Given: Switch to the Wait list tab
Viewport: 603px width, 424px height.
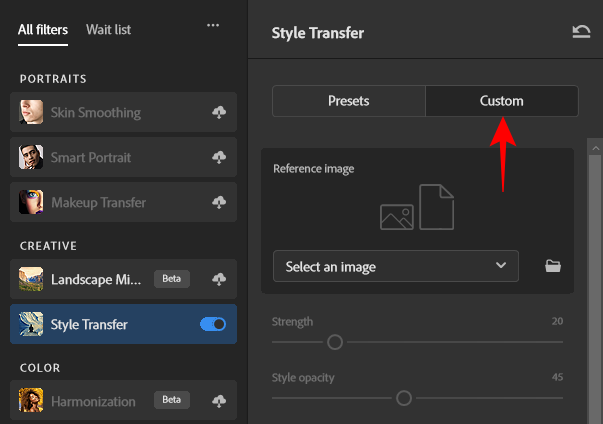Looking at the screenshot, I should pos(108,30).
